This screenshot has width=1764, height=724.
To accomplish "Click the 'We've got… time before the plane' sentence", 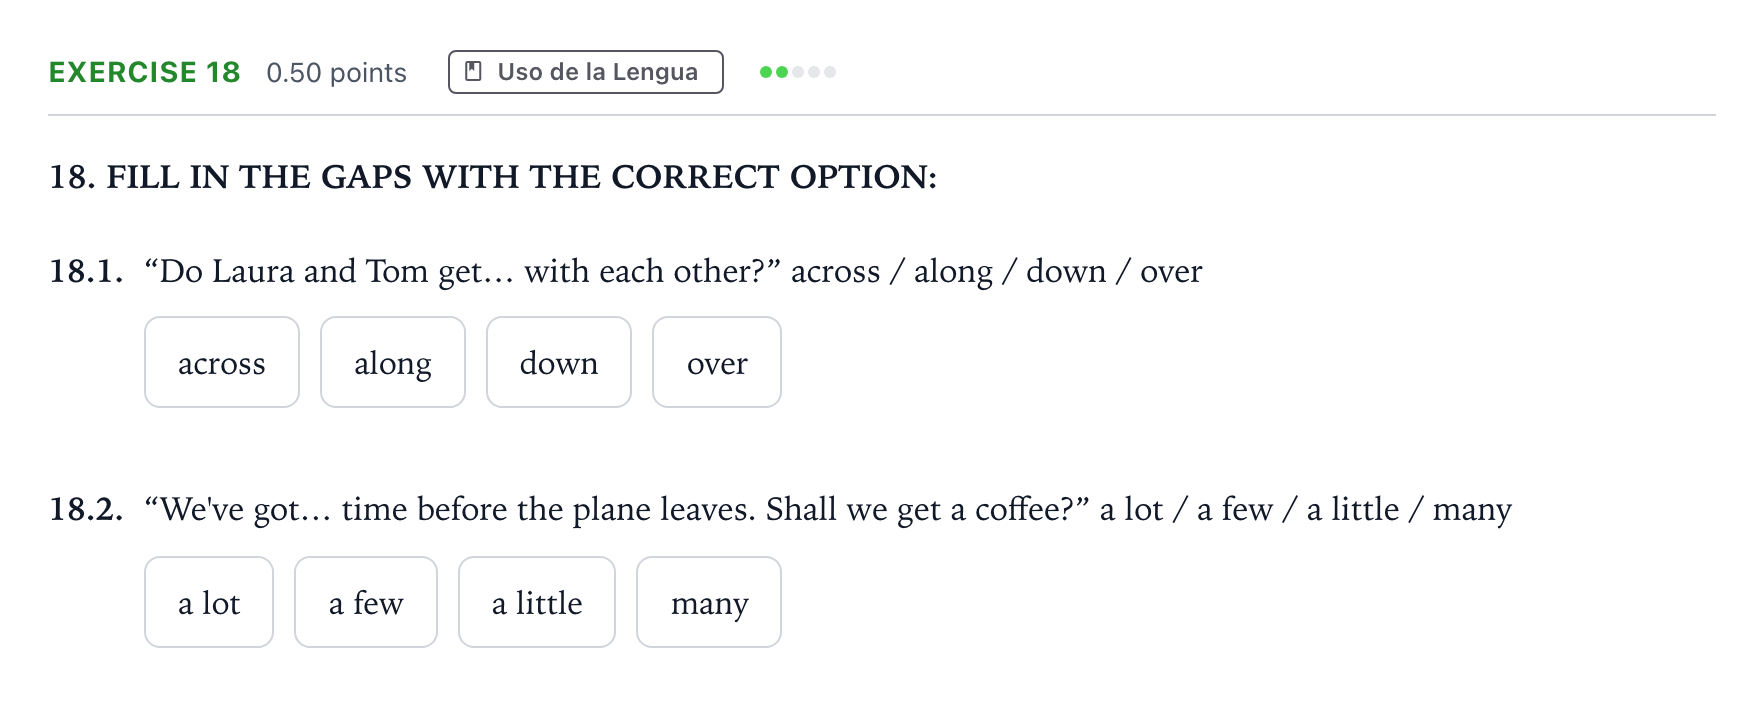I will [x=617, y=509].
